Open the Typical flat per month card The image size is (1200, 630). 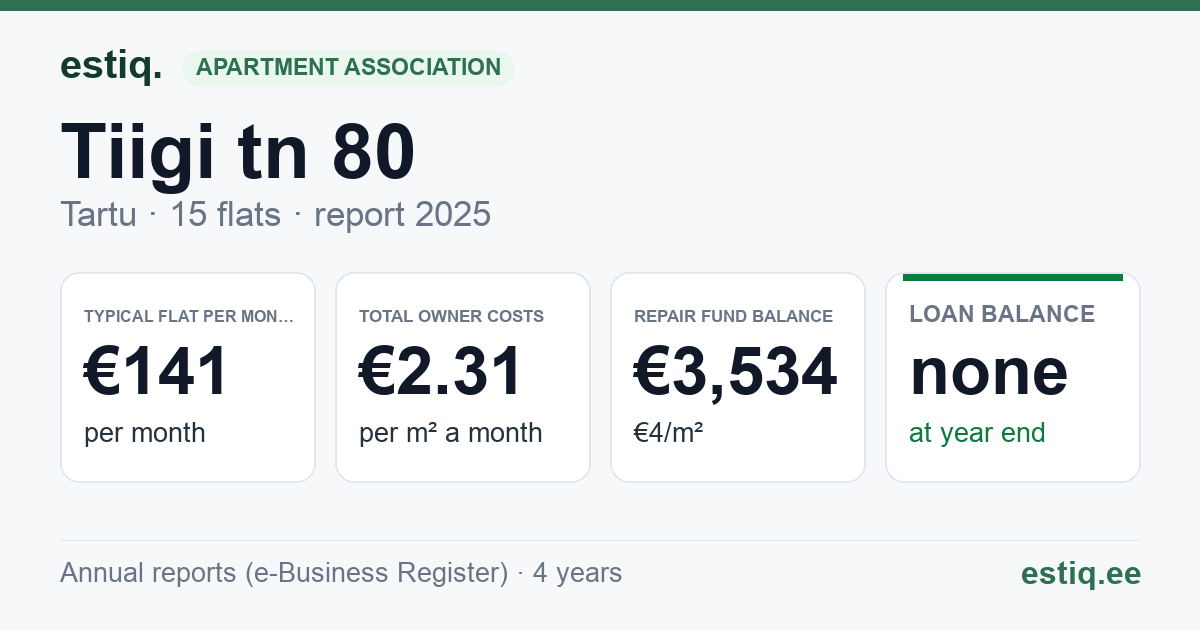pos(188,377)
